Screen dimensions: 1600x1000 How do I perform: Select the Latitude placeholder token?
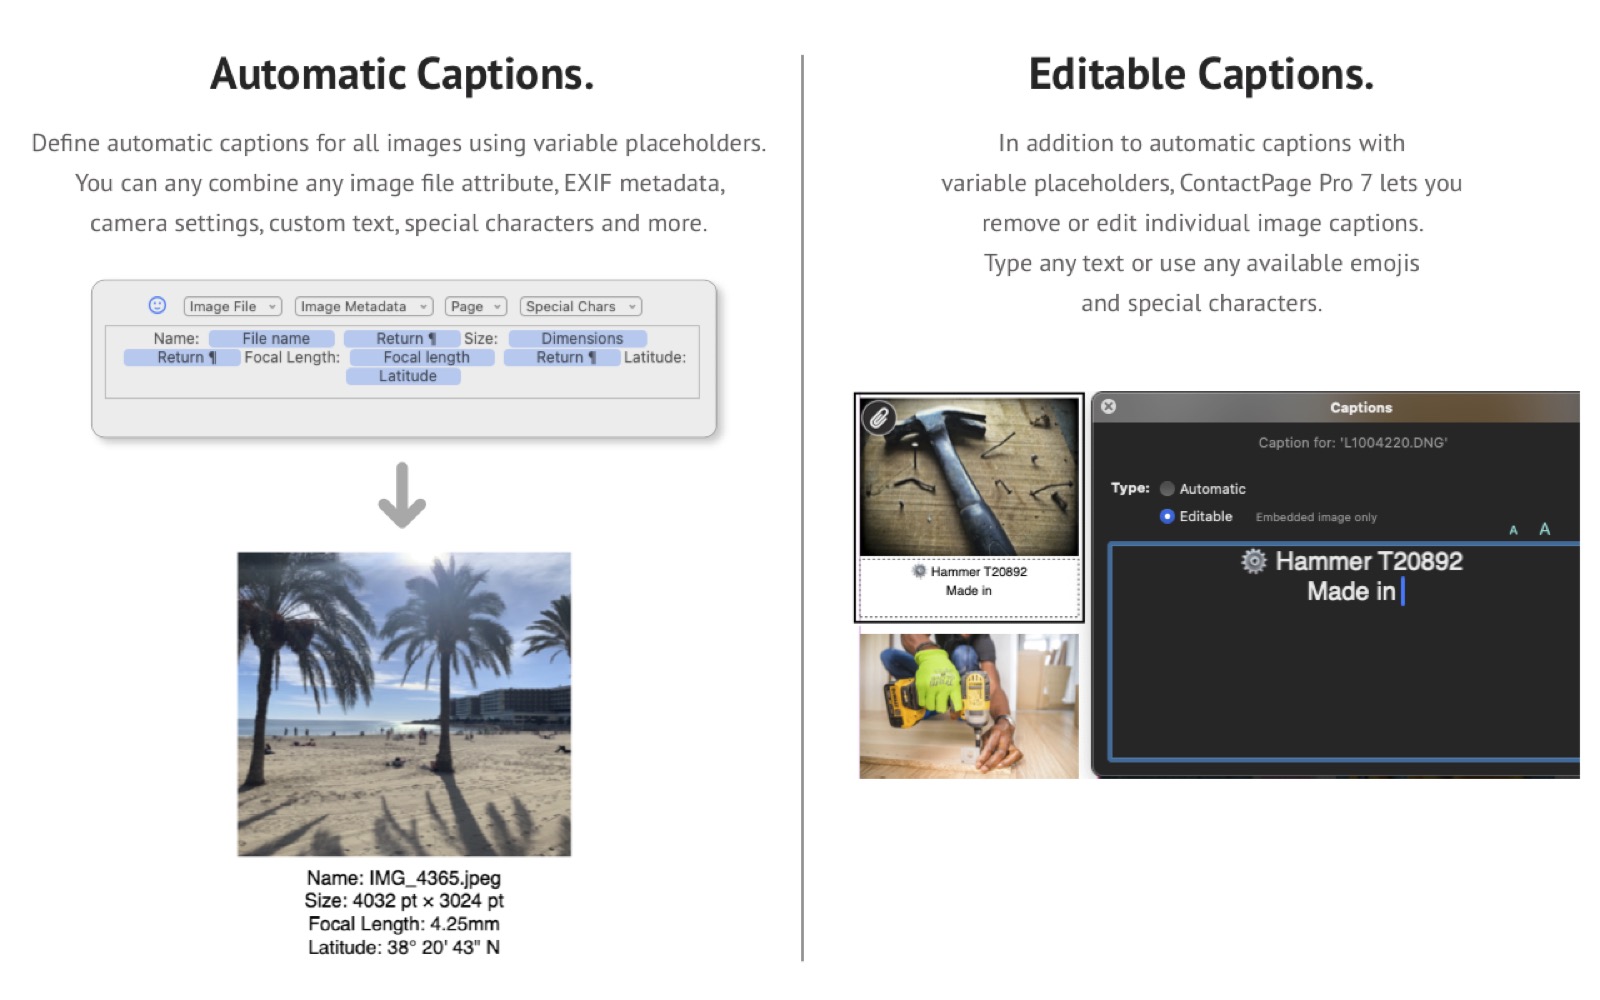click(x=404, y=376)
